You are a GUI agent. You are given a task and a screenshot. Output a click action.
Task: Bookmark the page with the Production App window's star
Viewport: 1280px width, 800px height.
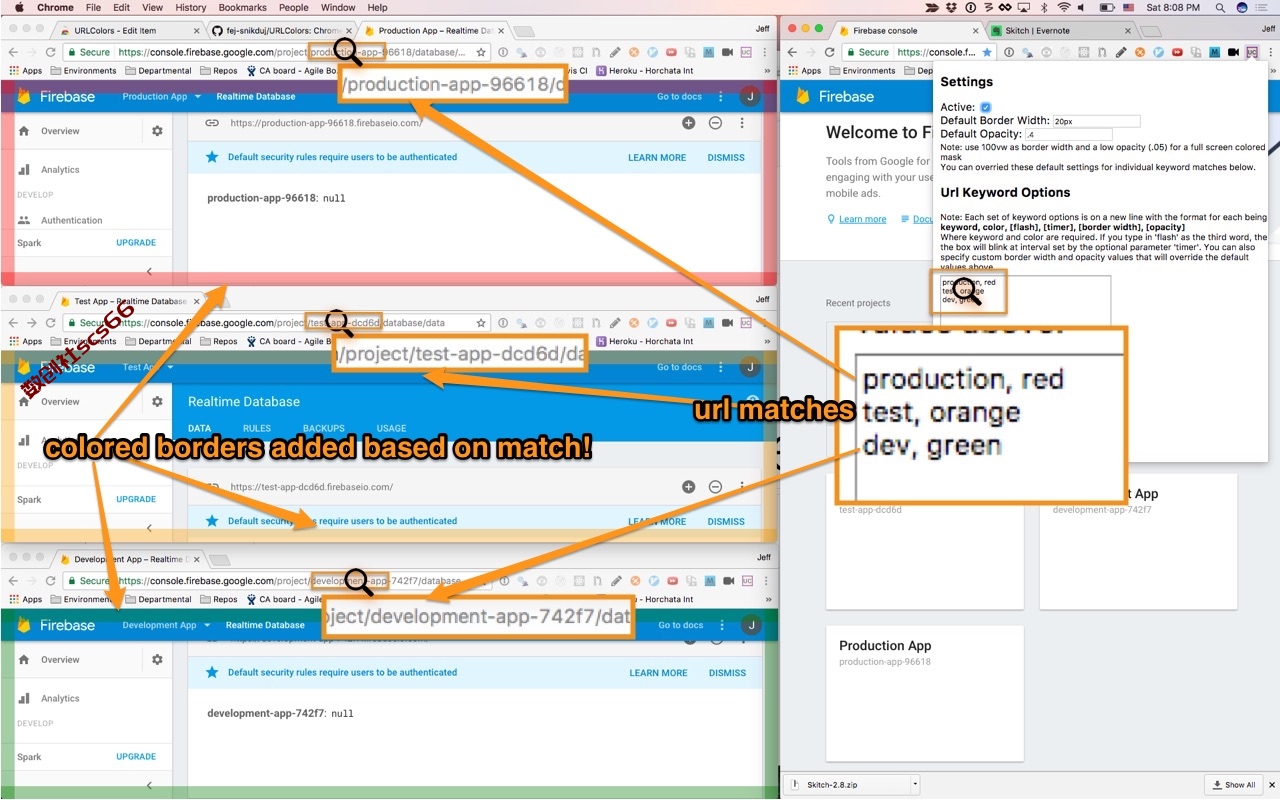tap(481, 52)
